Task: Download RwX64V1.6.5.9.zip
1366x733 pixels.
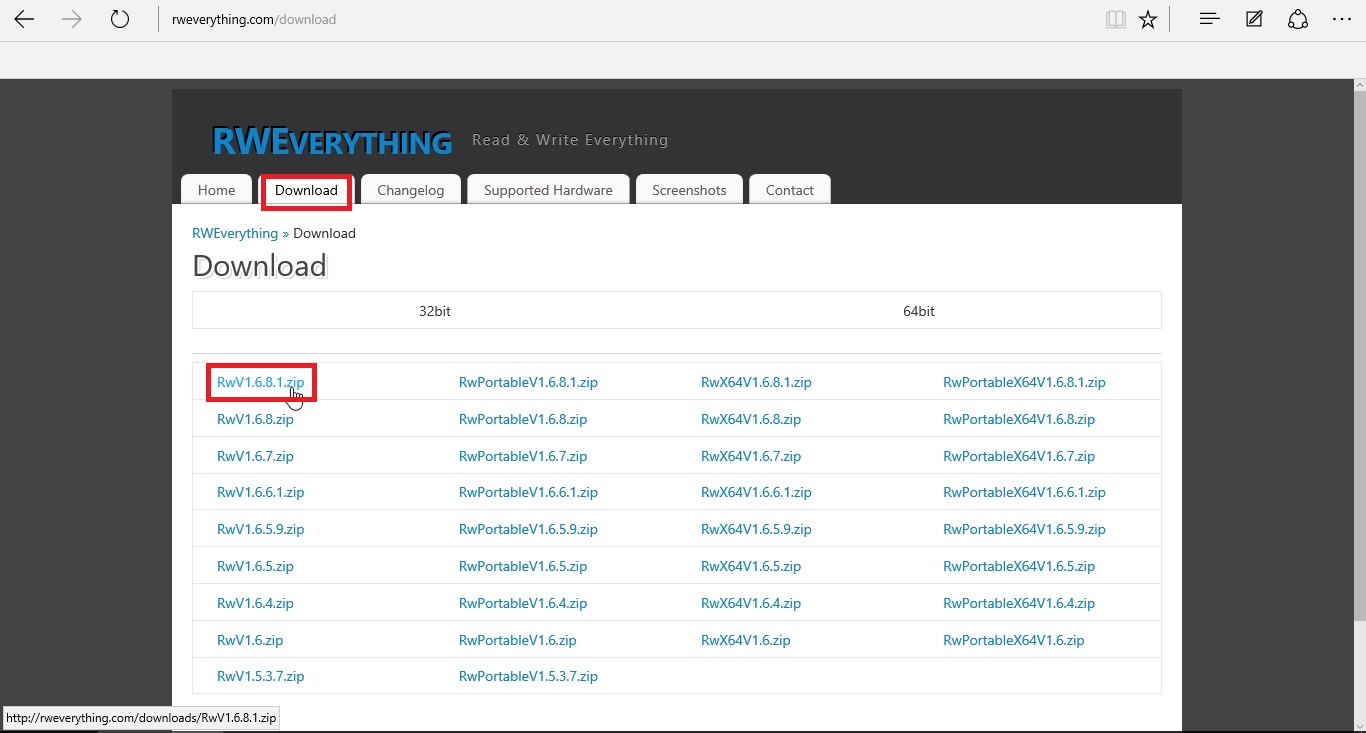Action: coord(756,529)
